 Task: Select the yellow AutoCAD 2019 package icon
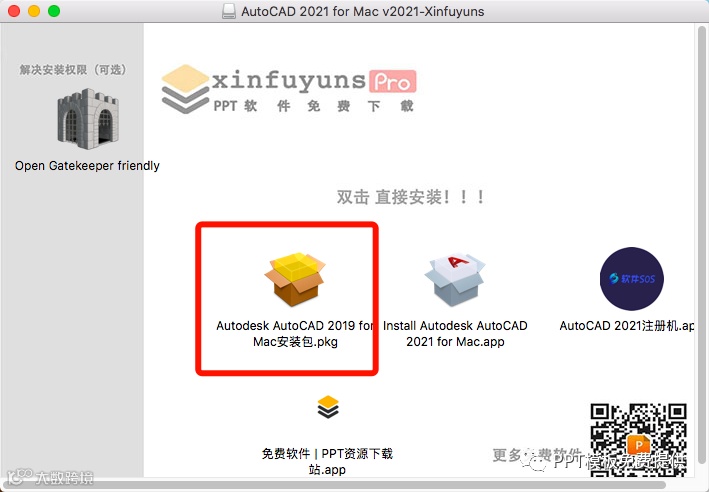click(x=295, y=279)
